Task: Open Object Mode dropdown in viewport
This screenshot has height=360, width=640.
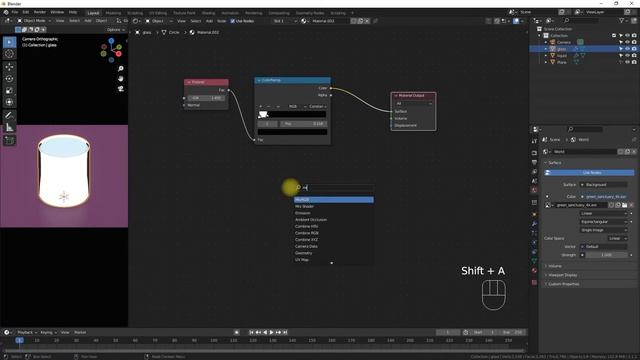Action: pos(34,21)
